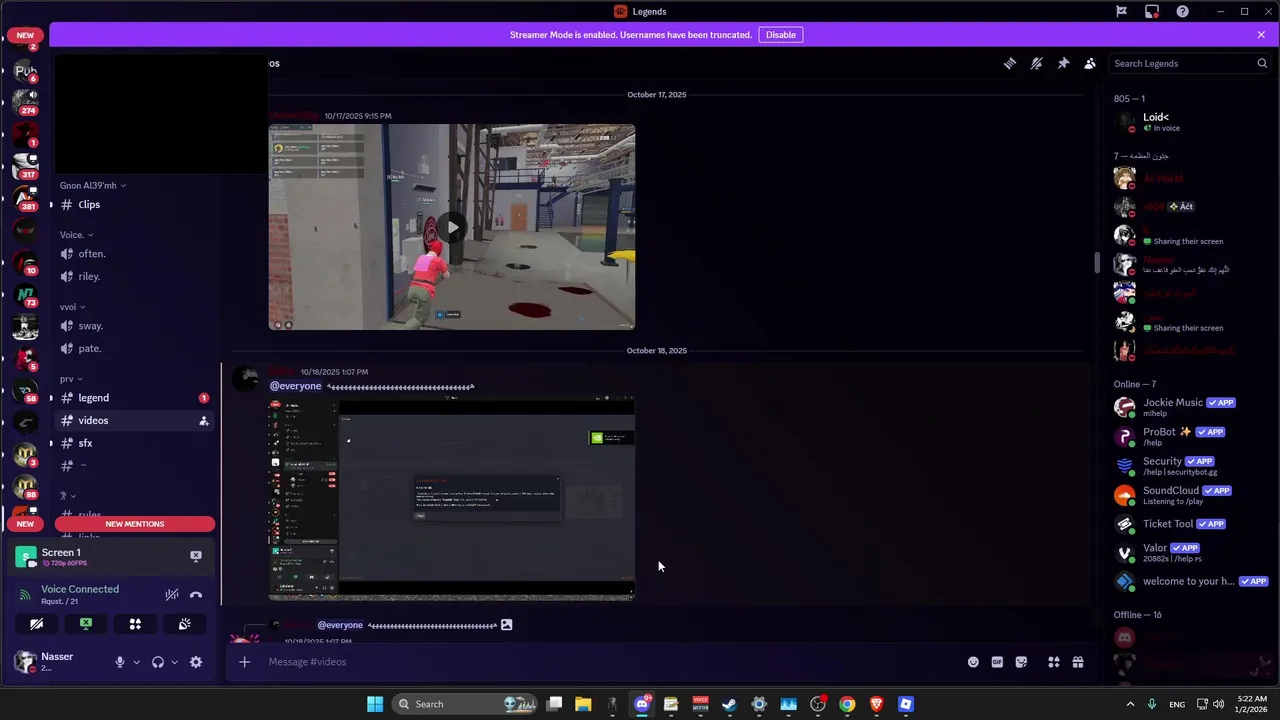Open the emoji picker
Image resolution: width=1280 pixels, height=720 pixels.
coord(973,662)
